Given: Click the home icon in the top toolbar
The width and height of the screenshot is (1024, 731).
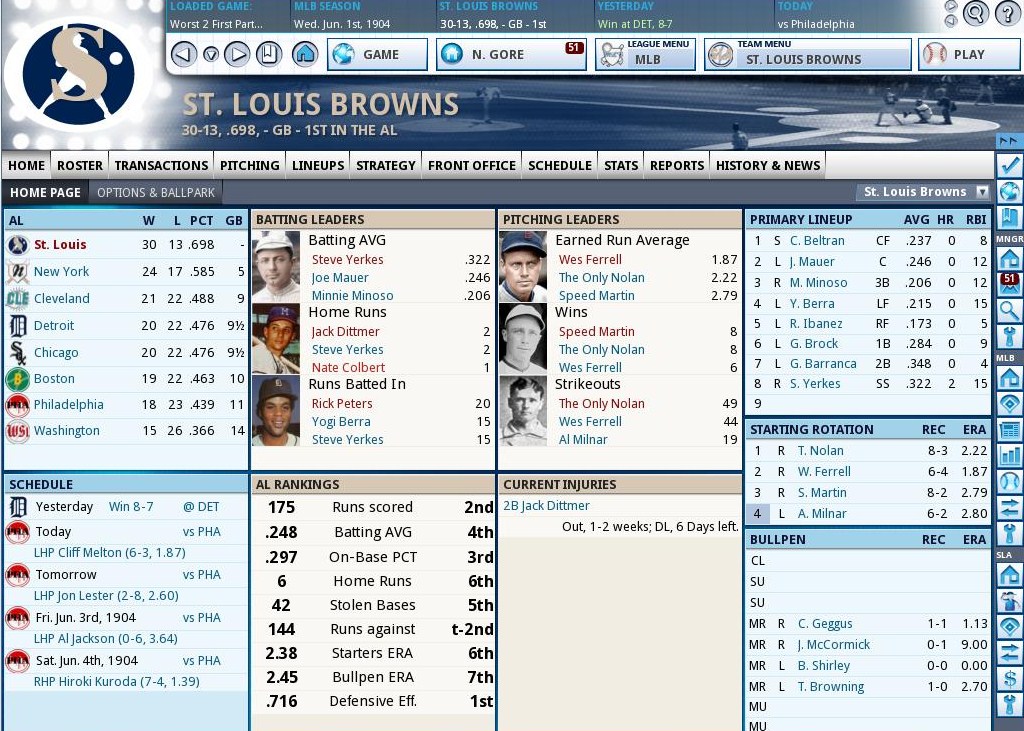Looking at the screenshot, I should point(305,54).
